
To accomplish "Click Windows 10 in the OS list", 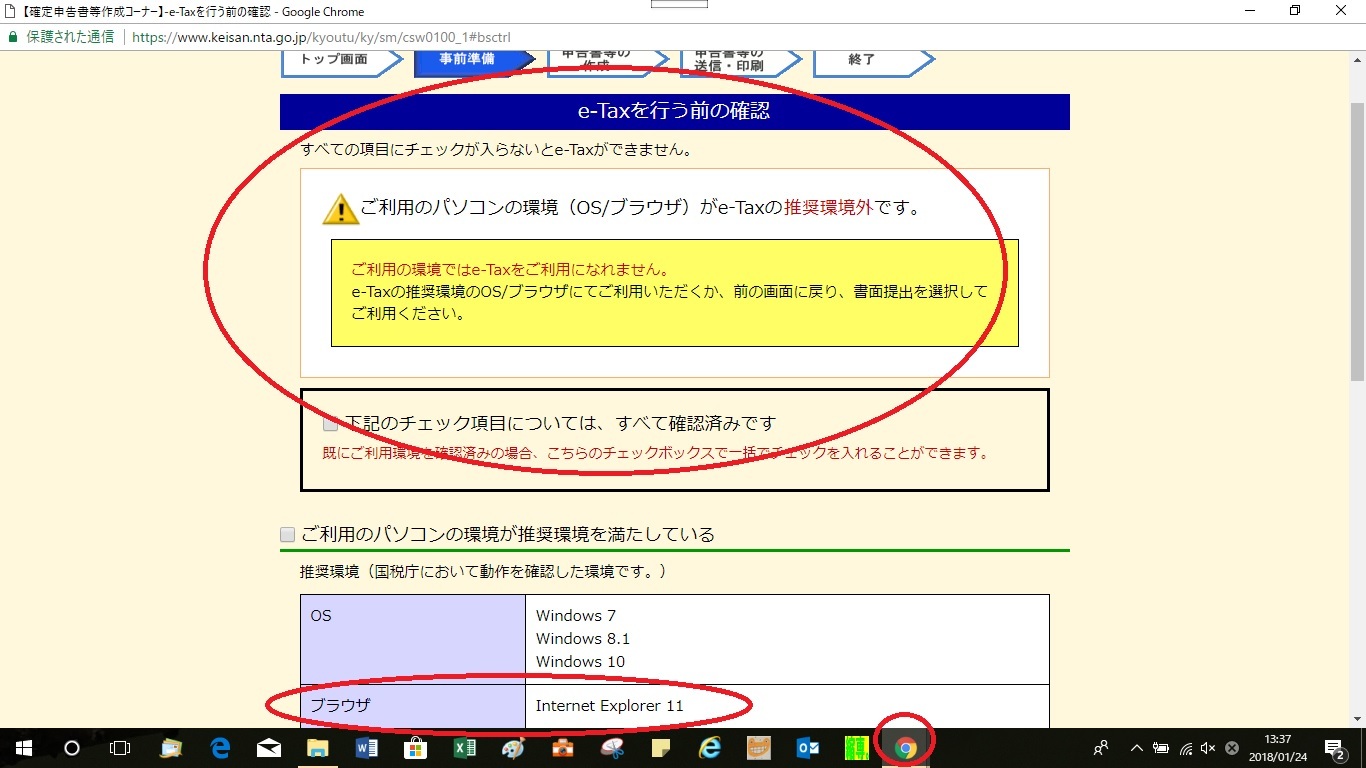I will tap(580, 662).
